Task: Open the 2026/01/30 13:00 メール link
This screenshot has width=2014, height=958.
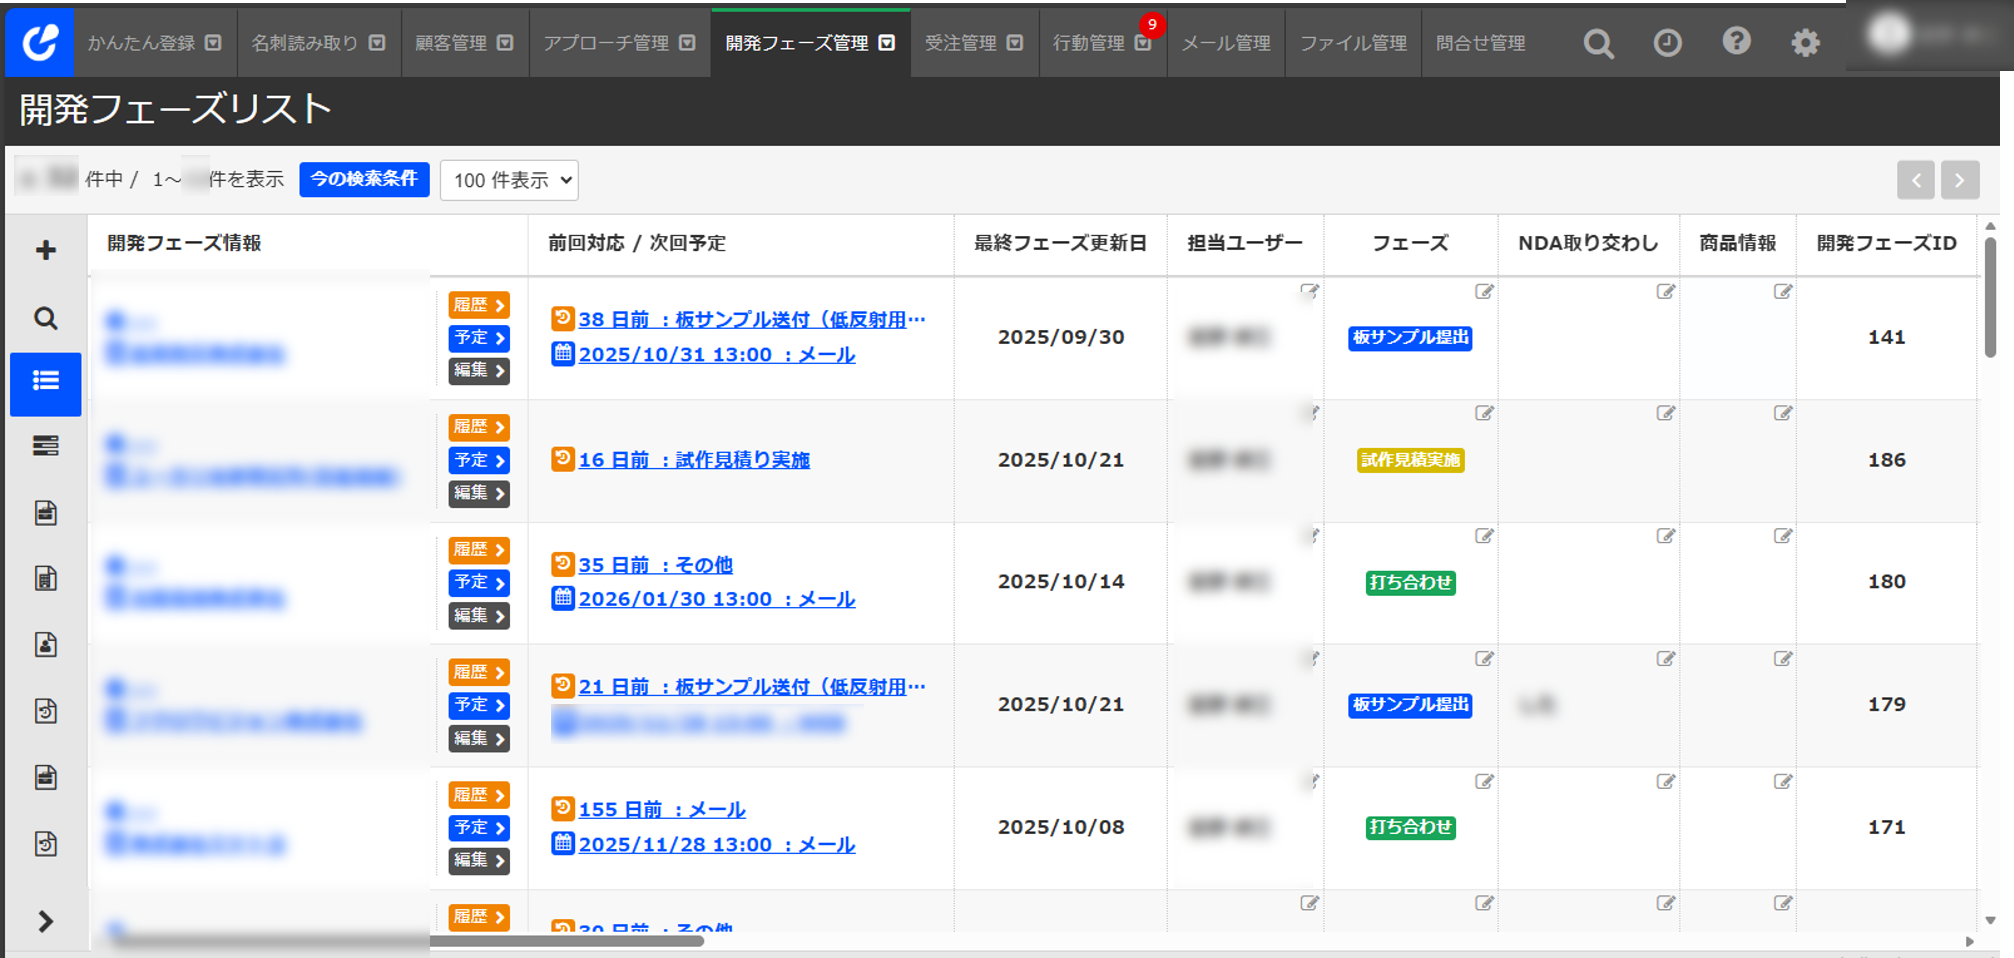Action: tap(716, 598)
